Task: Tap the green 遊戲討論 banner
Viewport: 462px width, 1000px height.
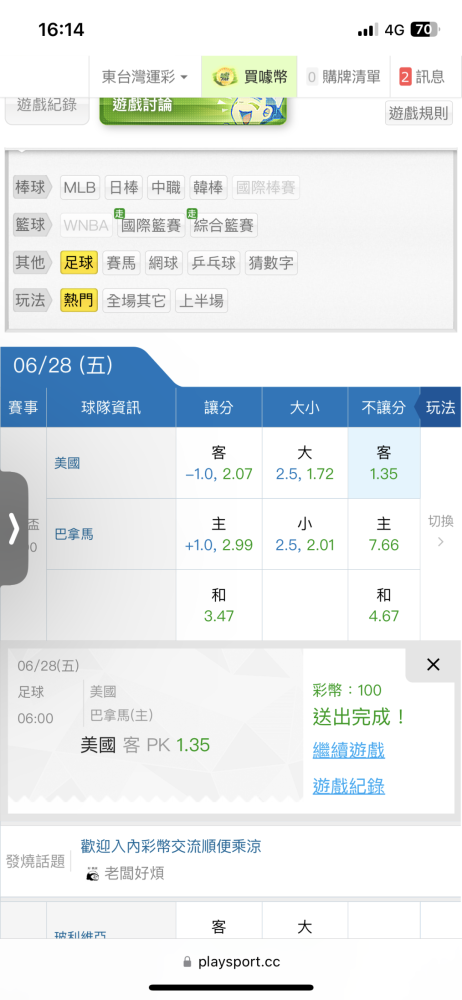Action: [x=193, y=109]
